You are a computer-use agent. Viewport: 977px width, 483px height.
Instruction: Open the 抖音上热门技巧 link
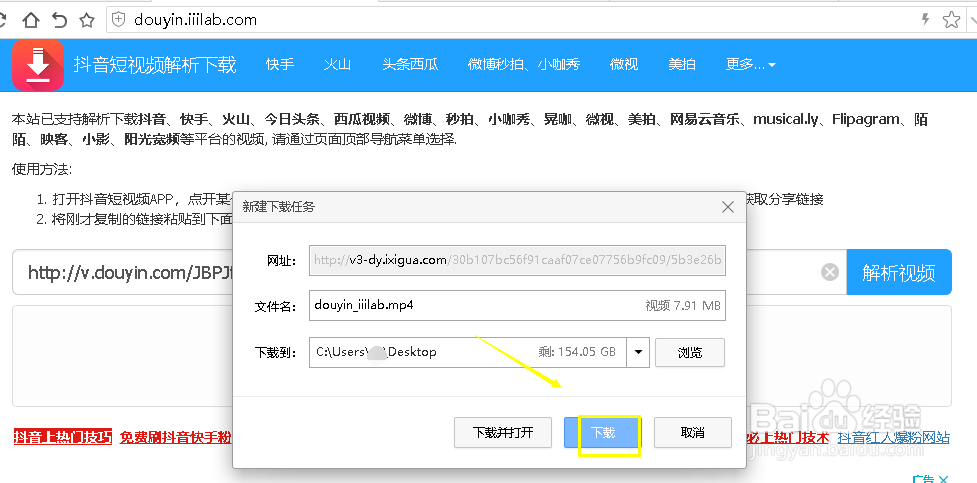pos(62,437)
